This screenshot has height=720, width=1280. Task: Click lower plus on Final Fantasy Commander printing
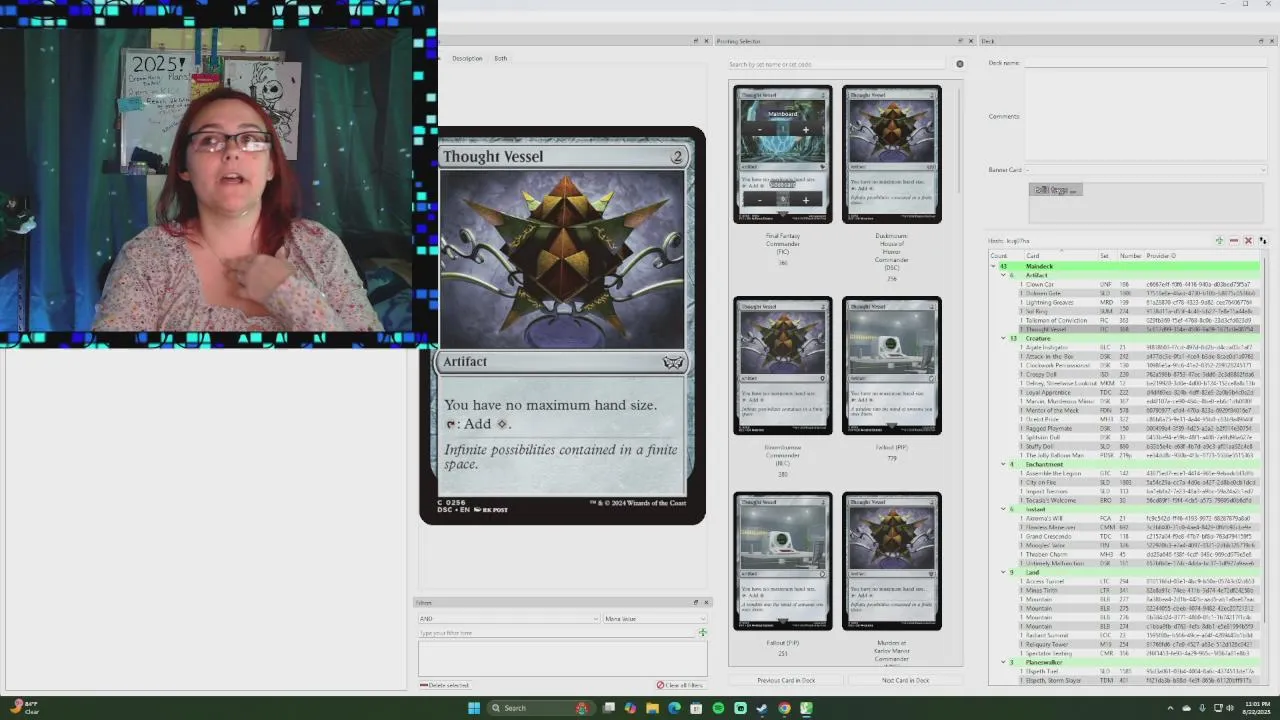pos(805,200)
